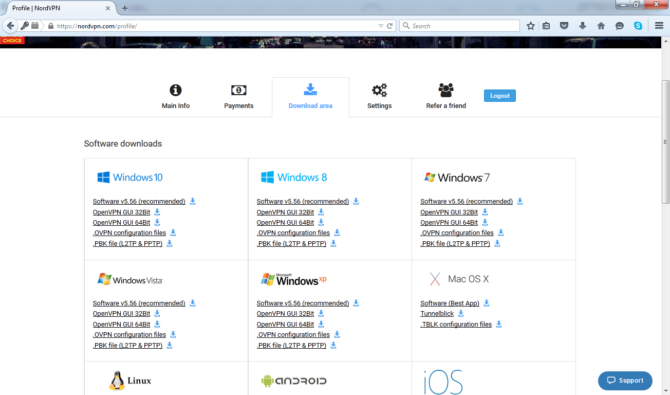This screenshot has width=670, height=395.
Task: Open the Payments tab
Action: (x=238, y=97)
